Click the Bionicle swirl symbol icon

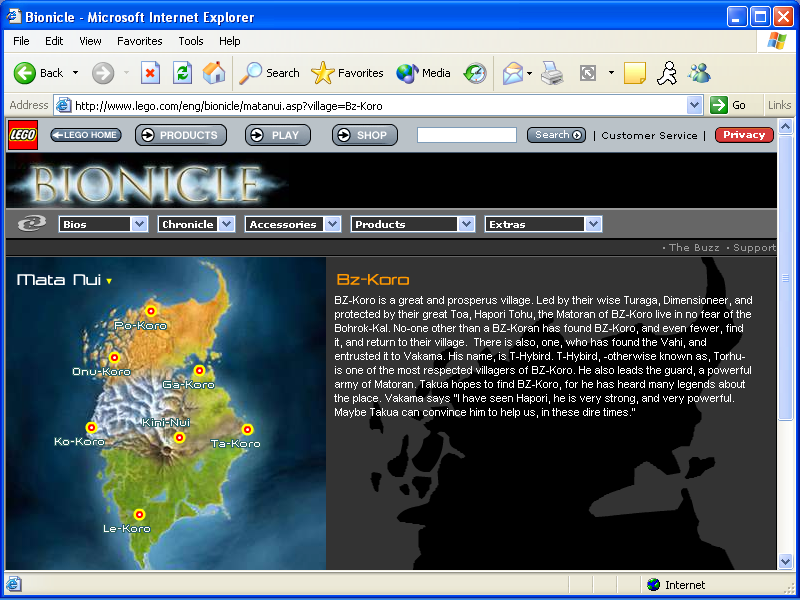tap(32, 223)
